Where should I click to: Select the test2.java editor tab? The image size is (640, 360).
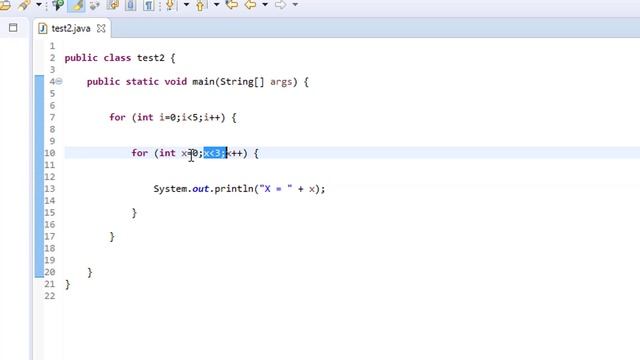coord(72,28)
